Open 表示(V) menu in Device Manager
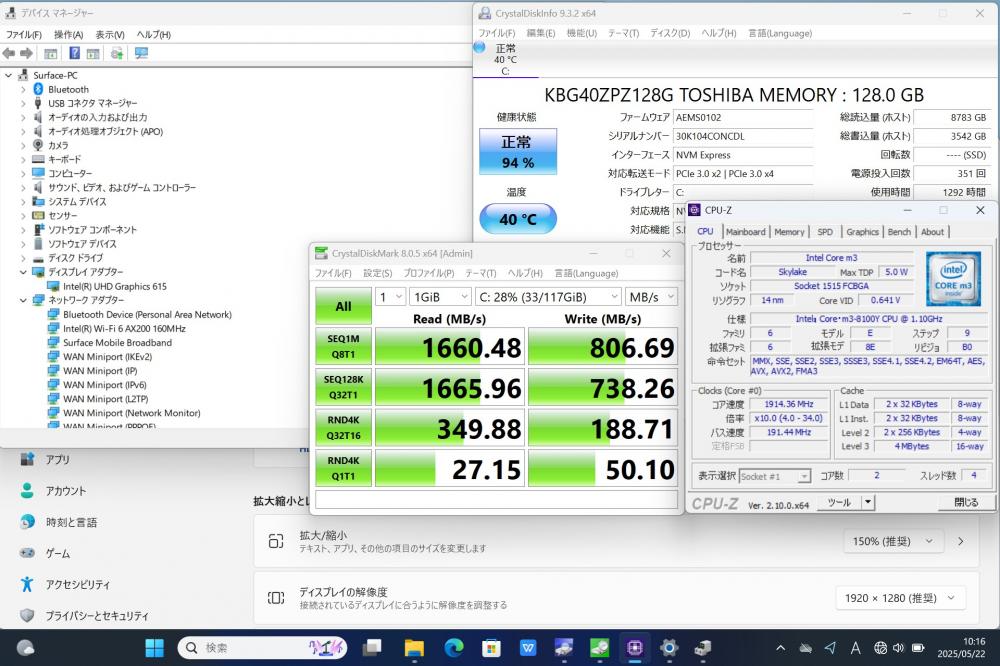Screen dimensions: 1000x666 click(110, 34)
